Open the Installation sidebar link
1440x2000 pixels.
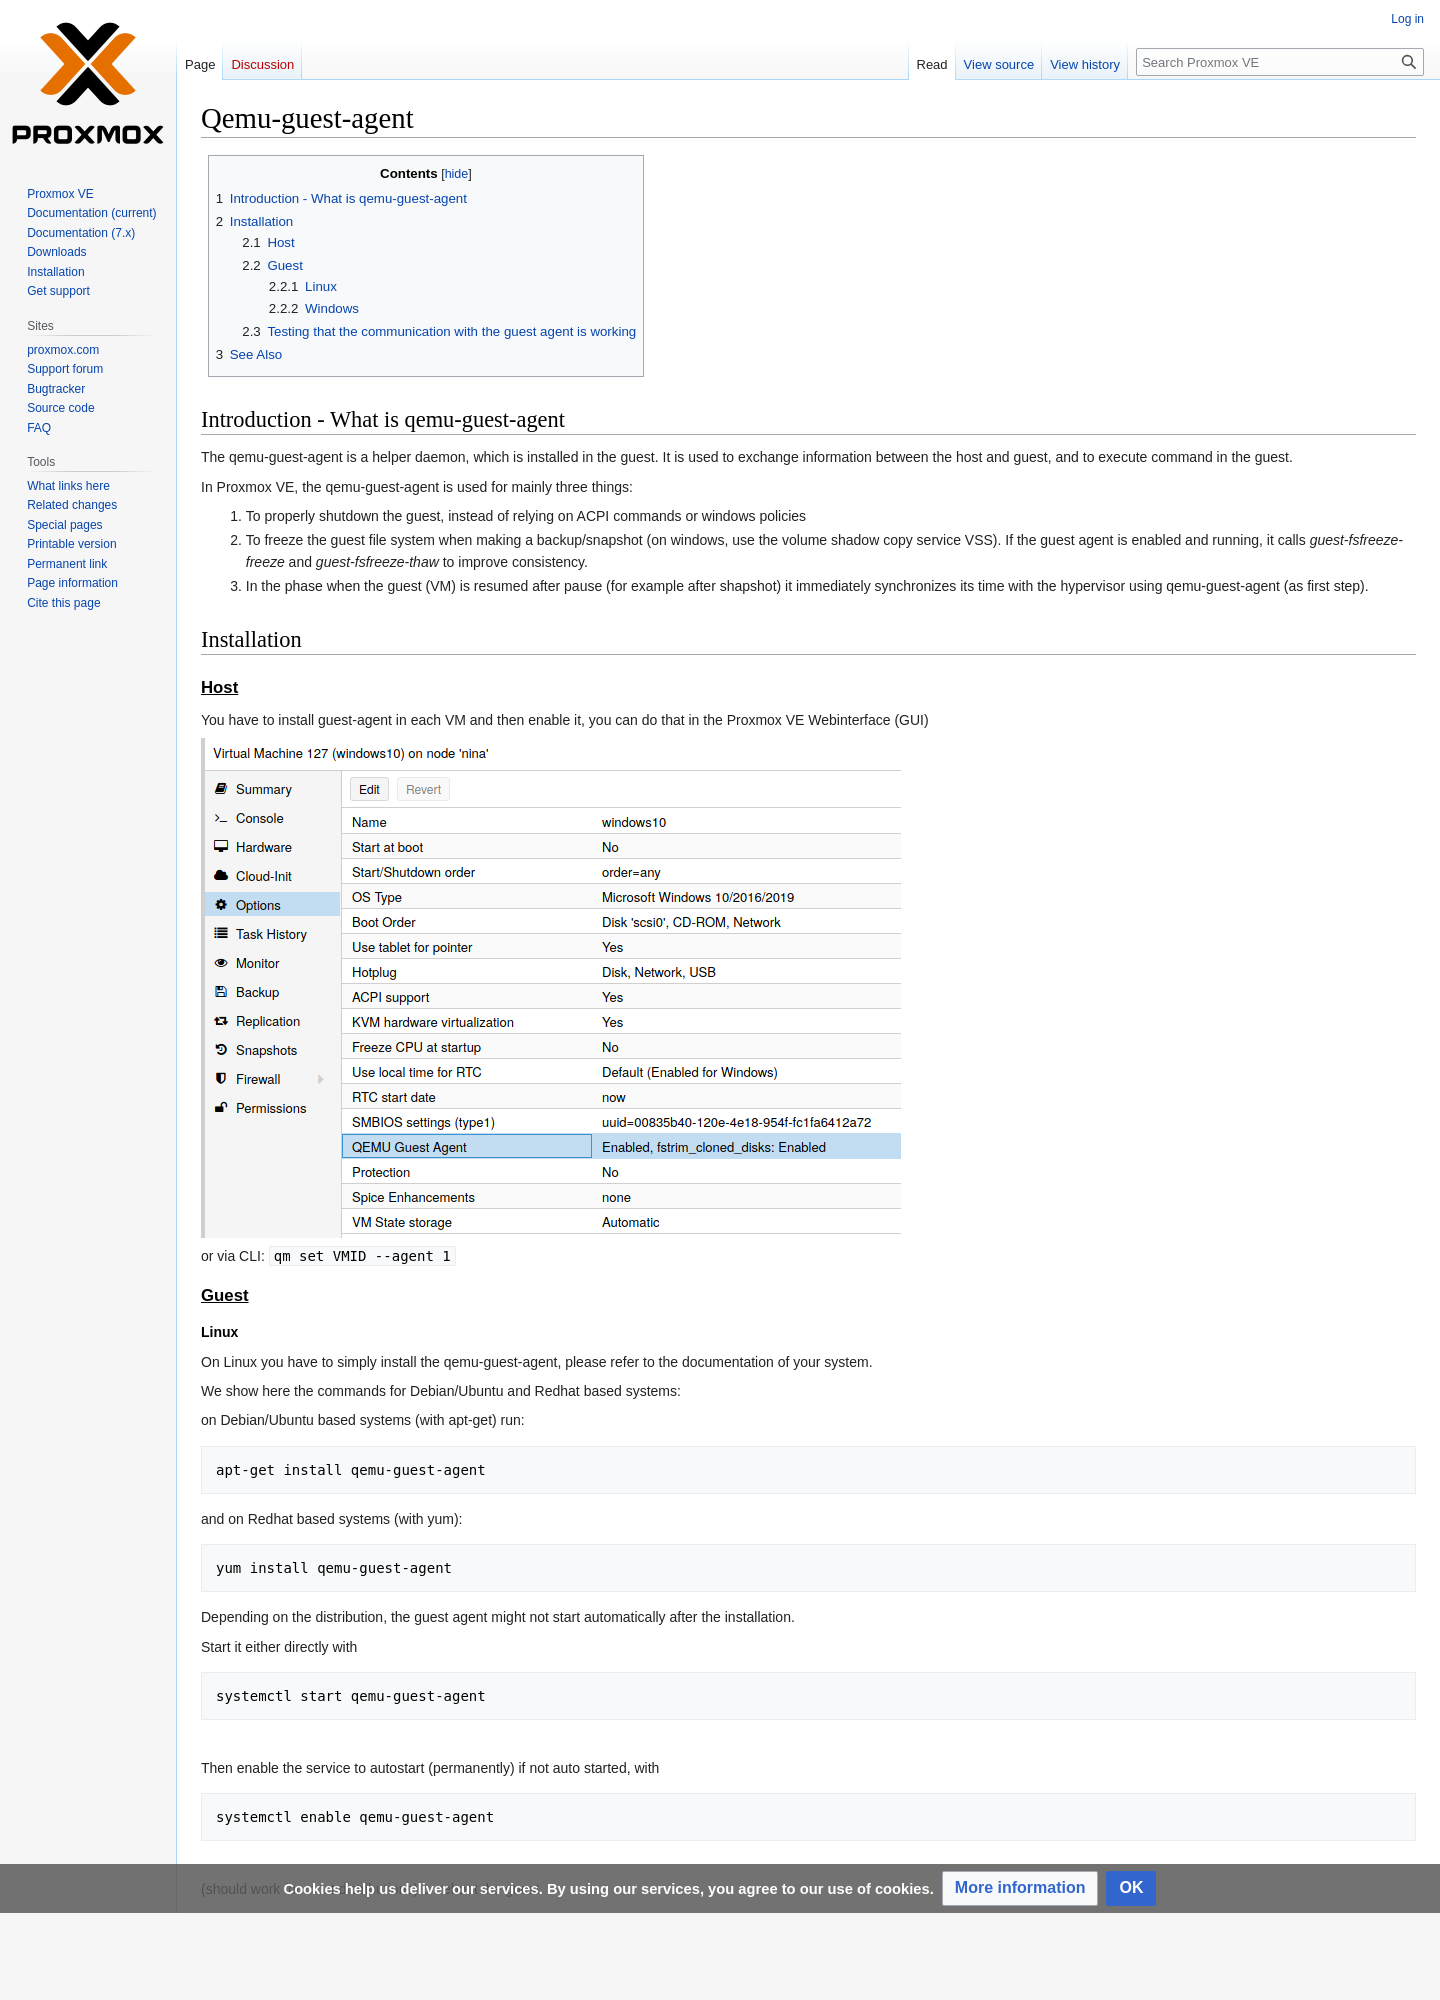tap(56, 272)
